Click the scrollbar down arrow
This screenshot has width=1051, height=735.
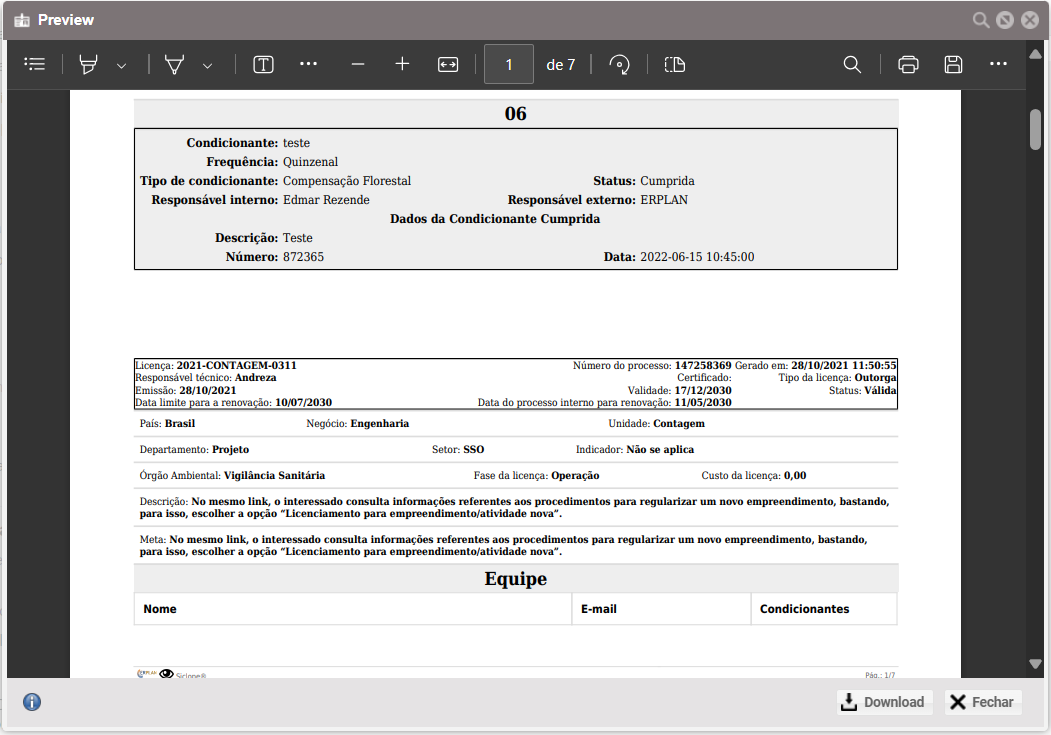coord(1035,664)
